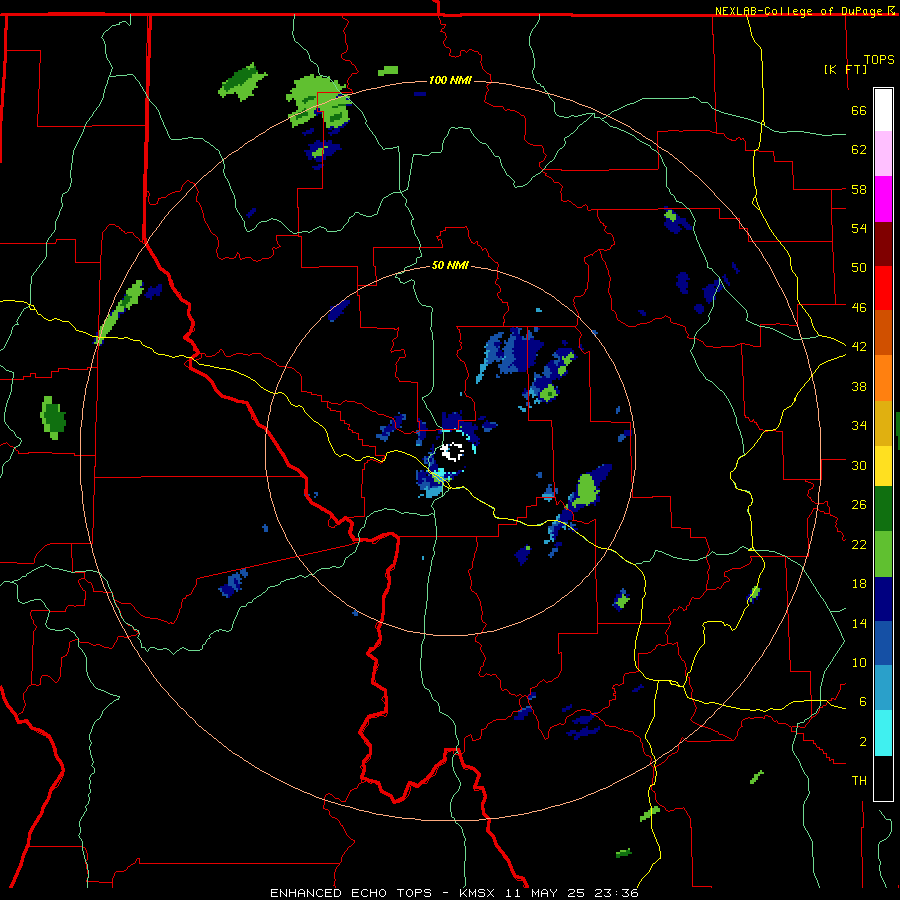The height and width of the screenshot is (900, 900).
Task: Click the '23:36' timestamp in caption
Action: point(616,893)
